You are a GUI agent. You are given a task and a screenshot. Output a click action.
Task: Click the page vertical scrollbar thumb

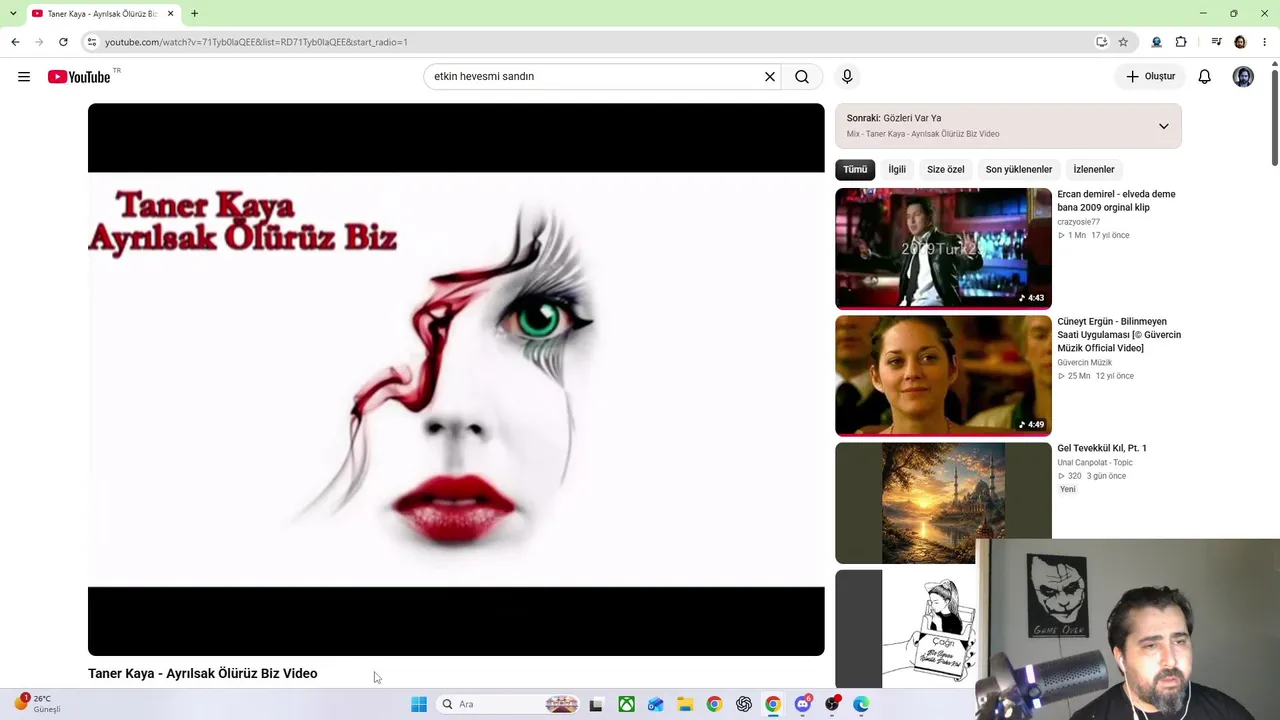(1274, 117)
